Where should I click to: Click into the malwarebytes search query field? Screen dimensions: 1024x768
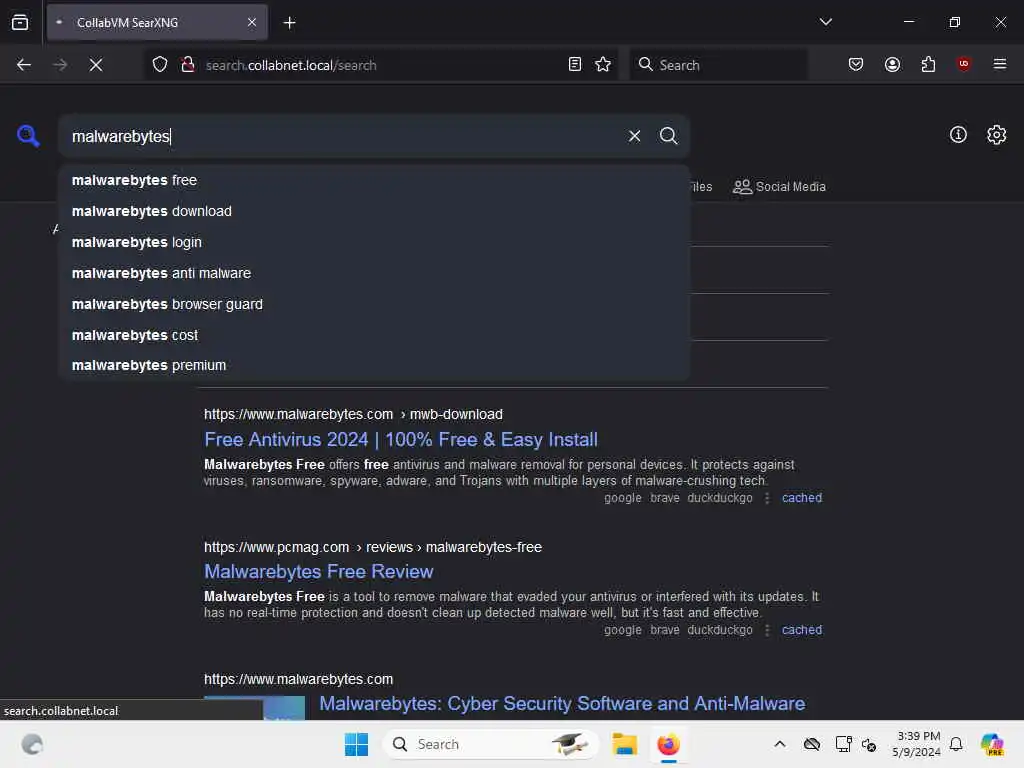[x=343, y=136]
